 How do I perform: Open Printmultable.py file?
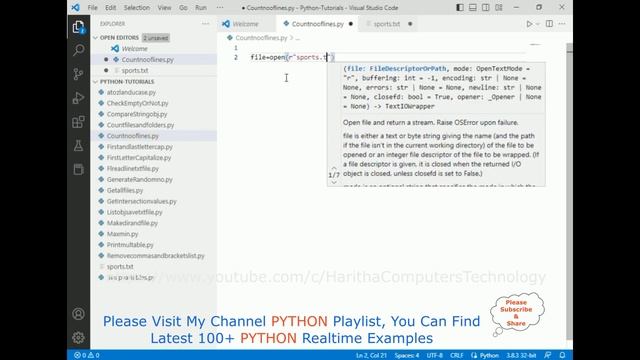pyautogui.click(x=130, y=244)
